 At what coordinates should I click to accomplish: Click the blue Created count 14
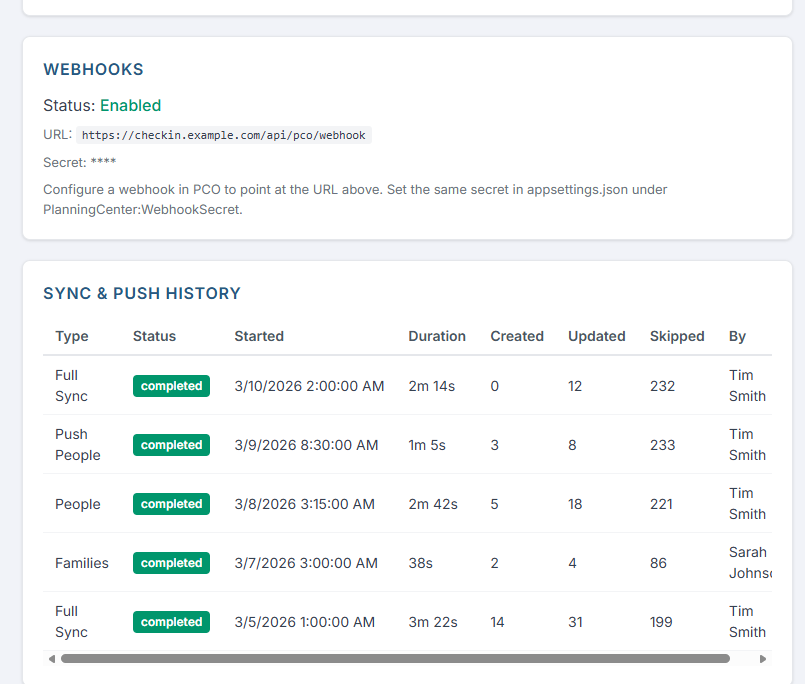(x=497, y=622)
